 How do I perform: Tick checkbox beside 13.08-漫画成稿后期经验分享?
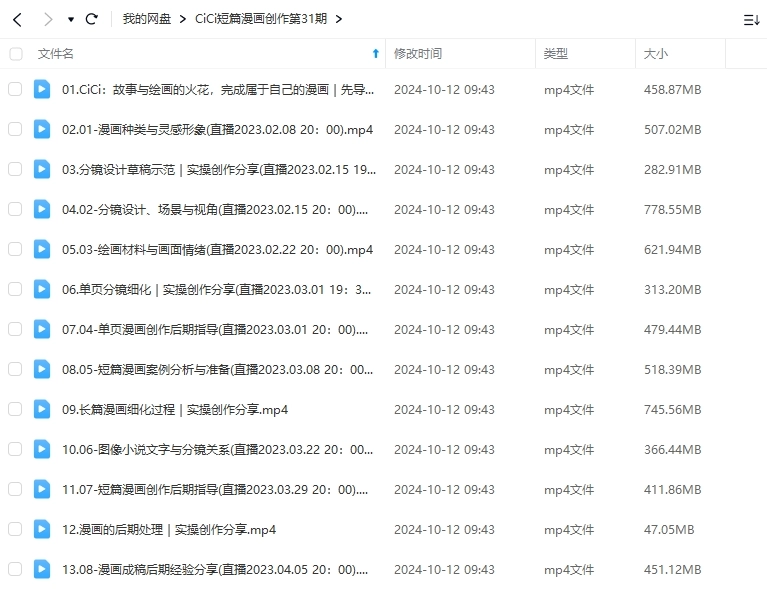[x=15, y=569]
